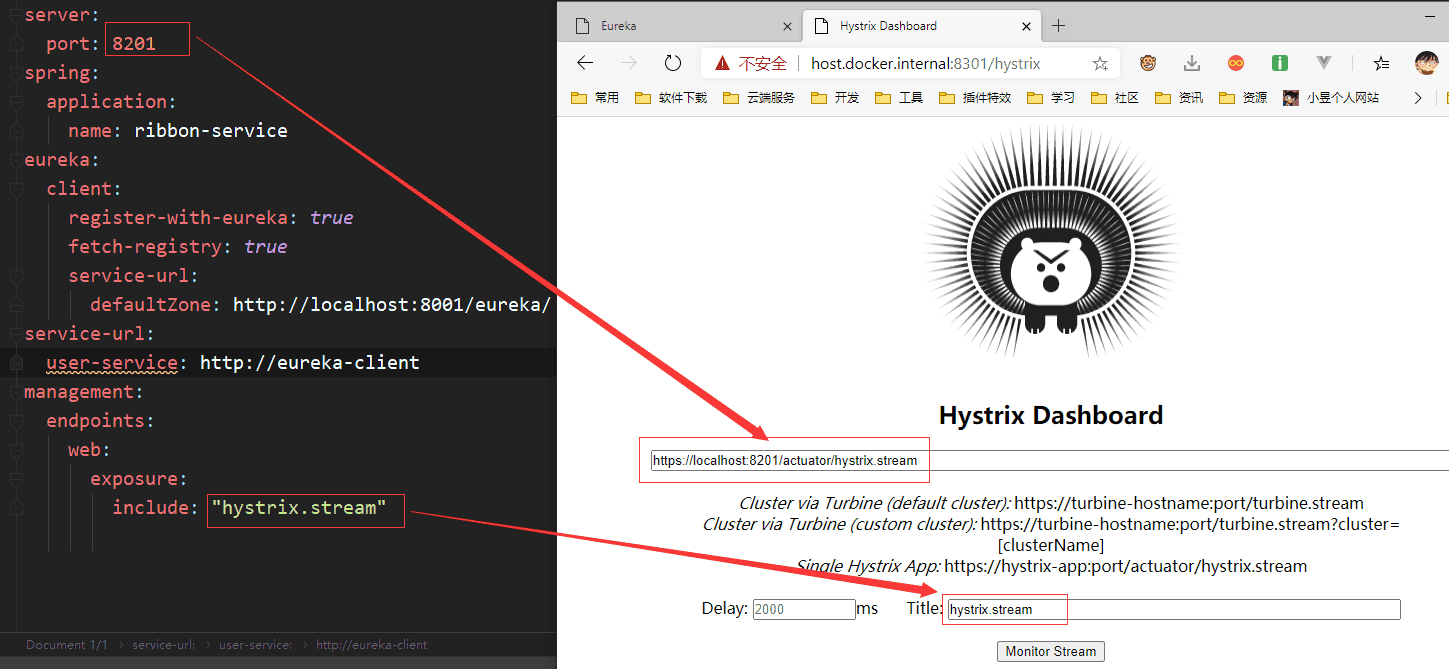Viewport: 1449px width, 669px height.
Task: Open the 小昱个人网站 bookmark
Action: click(1331, 97)
